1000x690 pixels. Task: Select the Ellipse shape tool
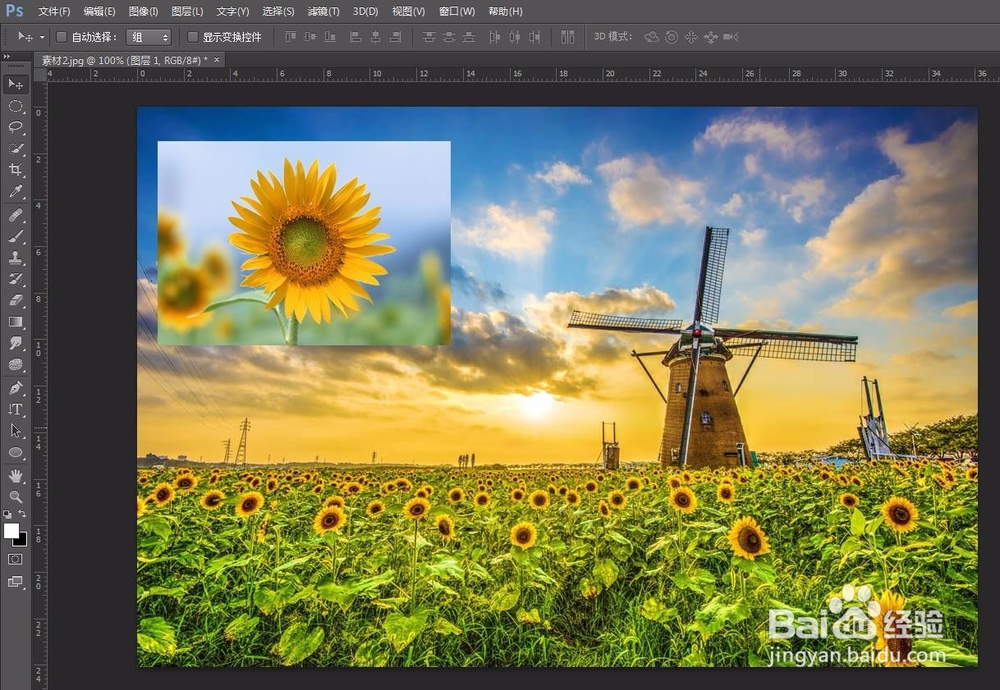click(x=15, y=453)
